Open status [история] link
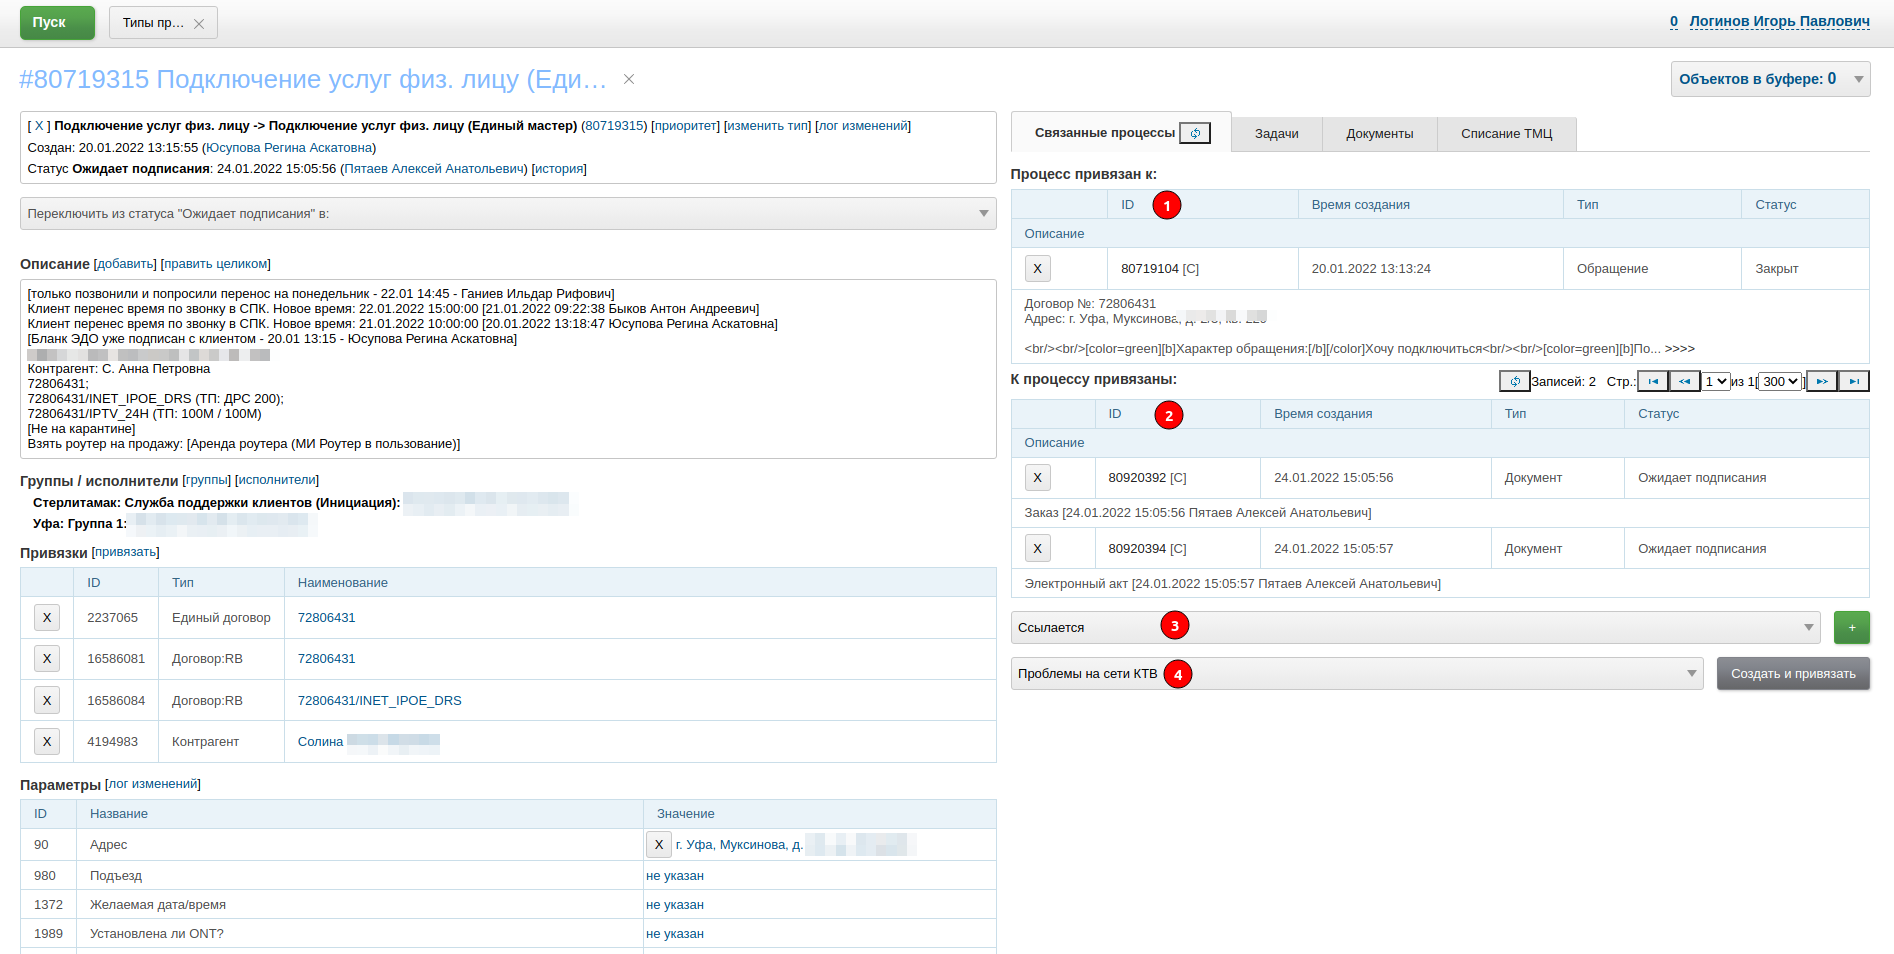Screen dimensions: 1894x954 559,169
